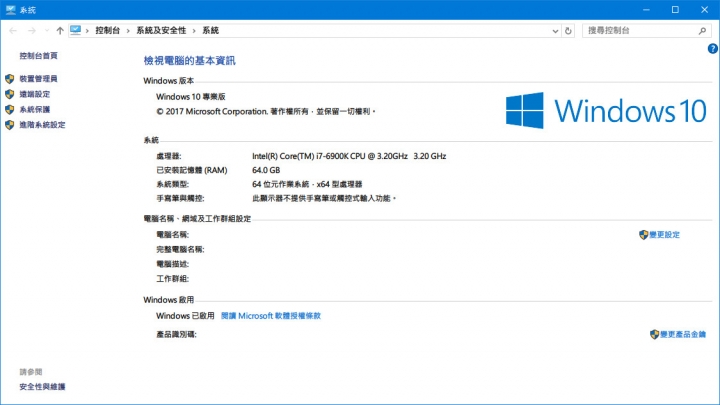Select the 'Windows 10 專業版' edition text

191,97
